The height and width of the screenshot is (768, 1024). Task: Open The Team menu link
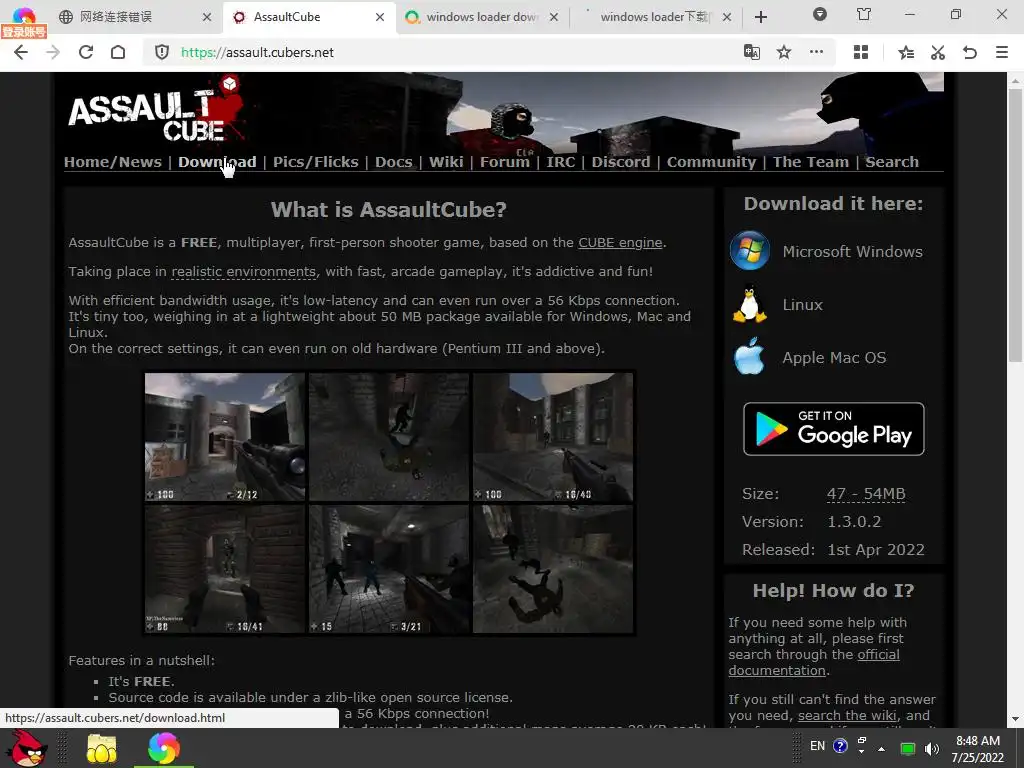coord(810,162)
